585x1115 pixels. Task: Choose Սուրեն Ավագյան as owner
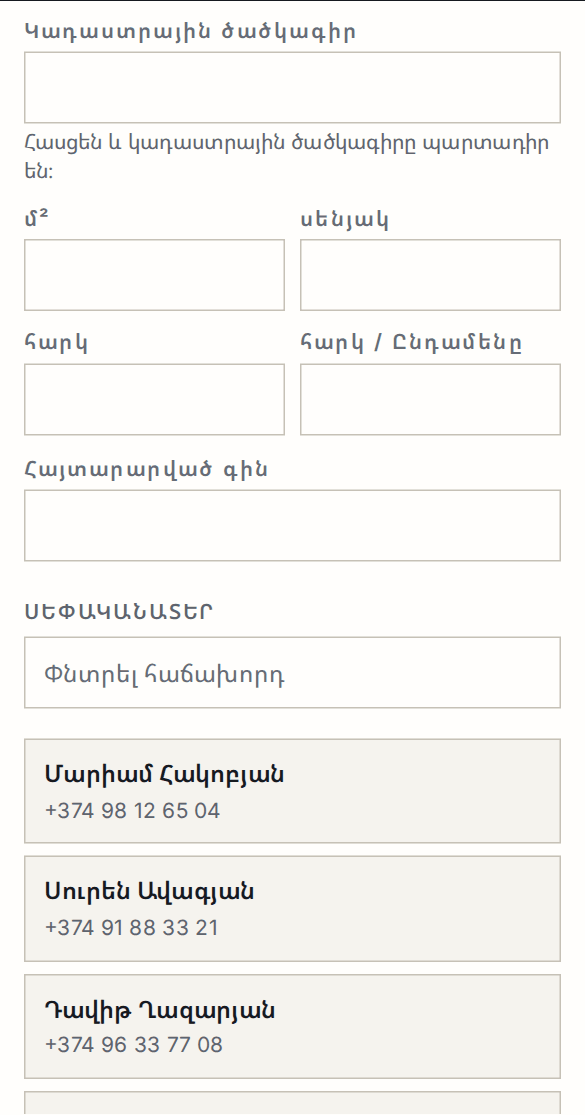292,908
